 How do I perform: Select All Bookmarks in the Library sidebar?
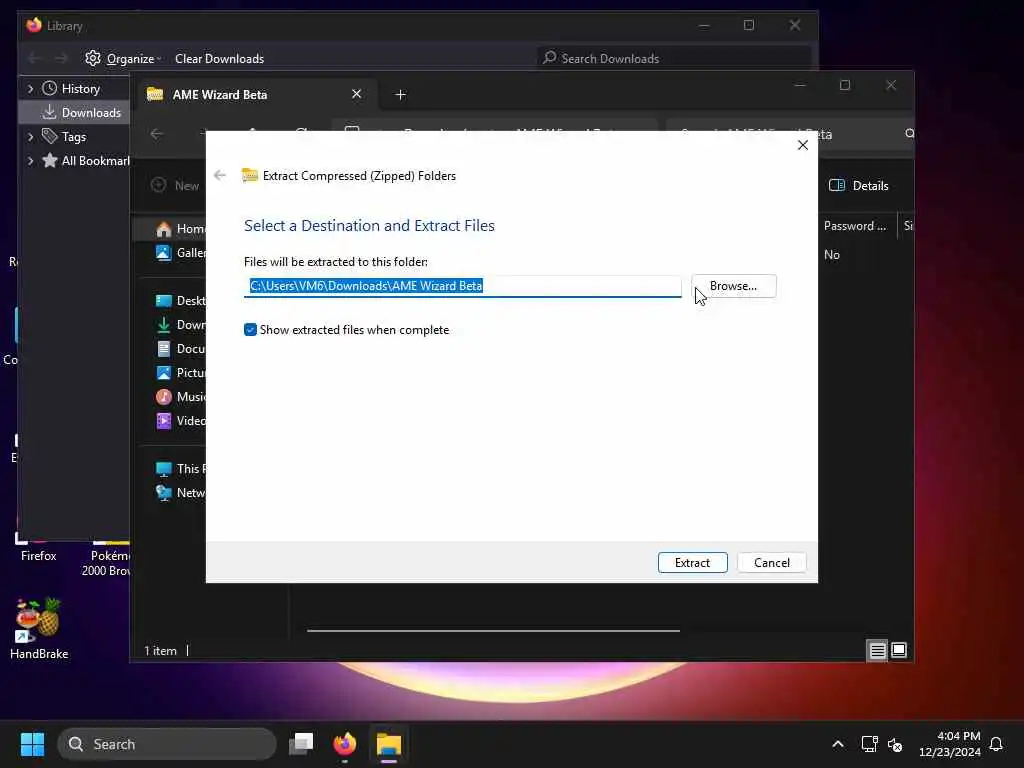[x=86, y=161]
